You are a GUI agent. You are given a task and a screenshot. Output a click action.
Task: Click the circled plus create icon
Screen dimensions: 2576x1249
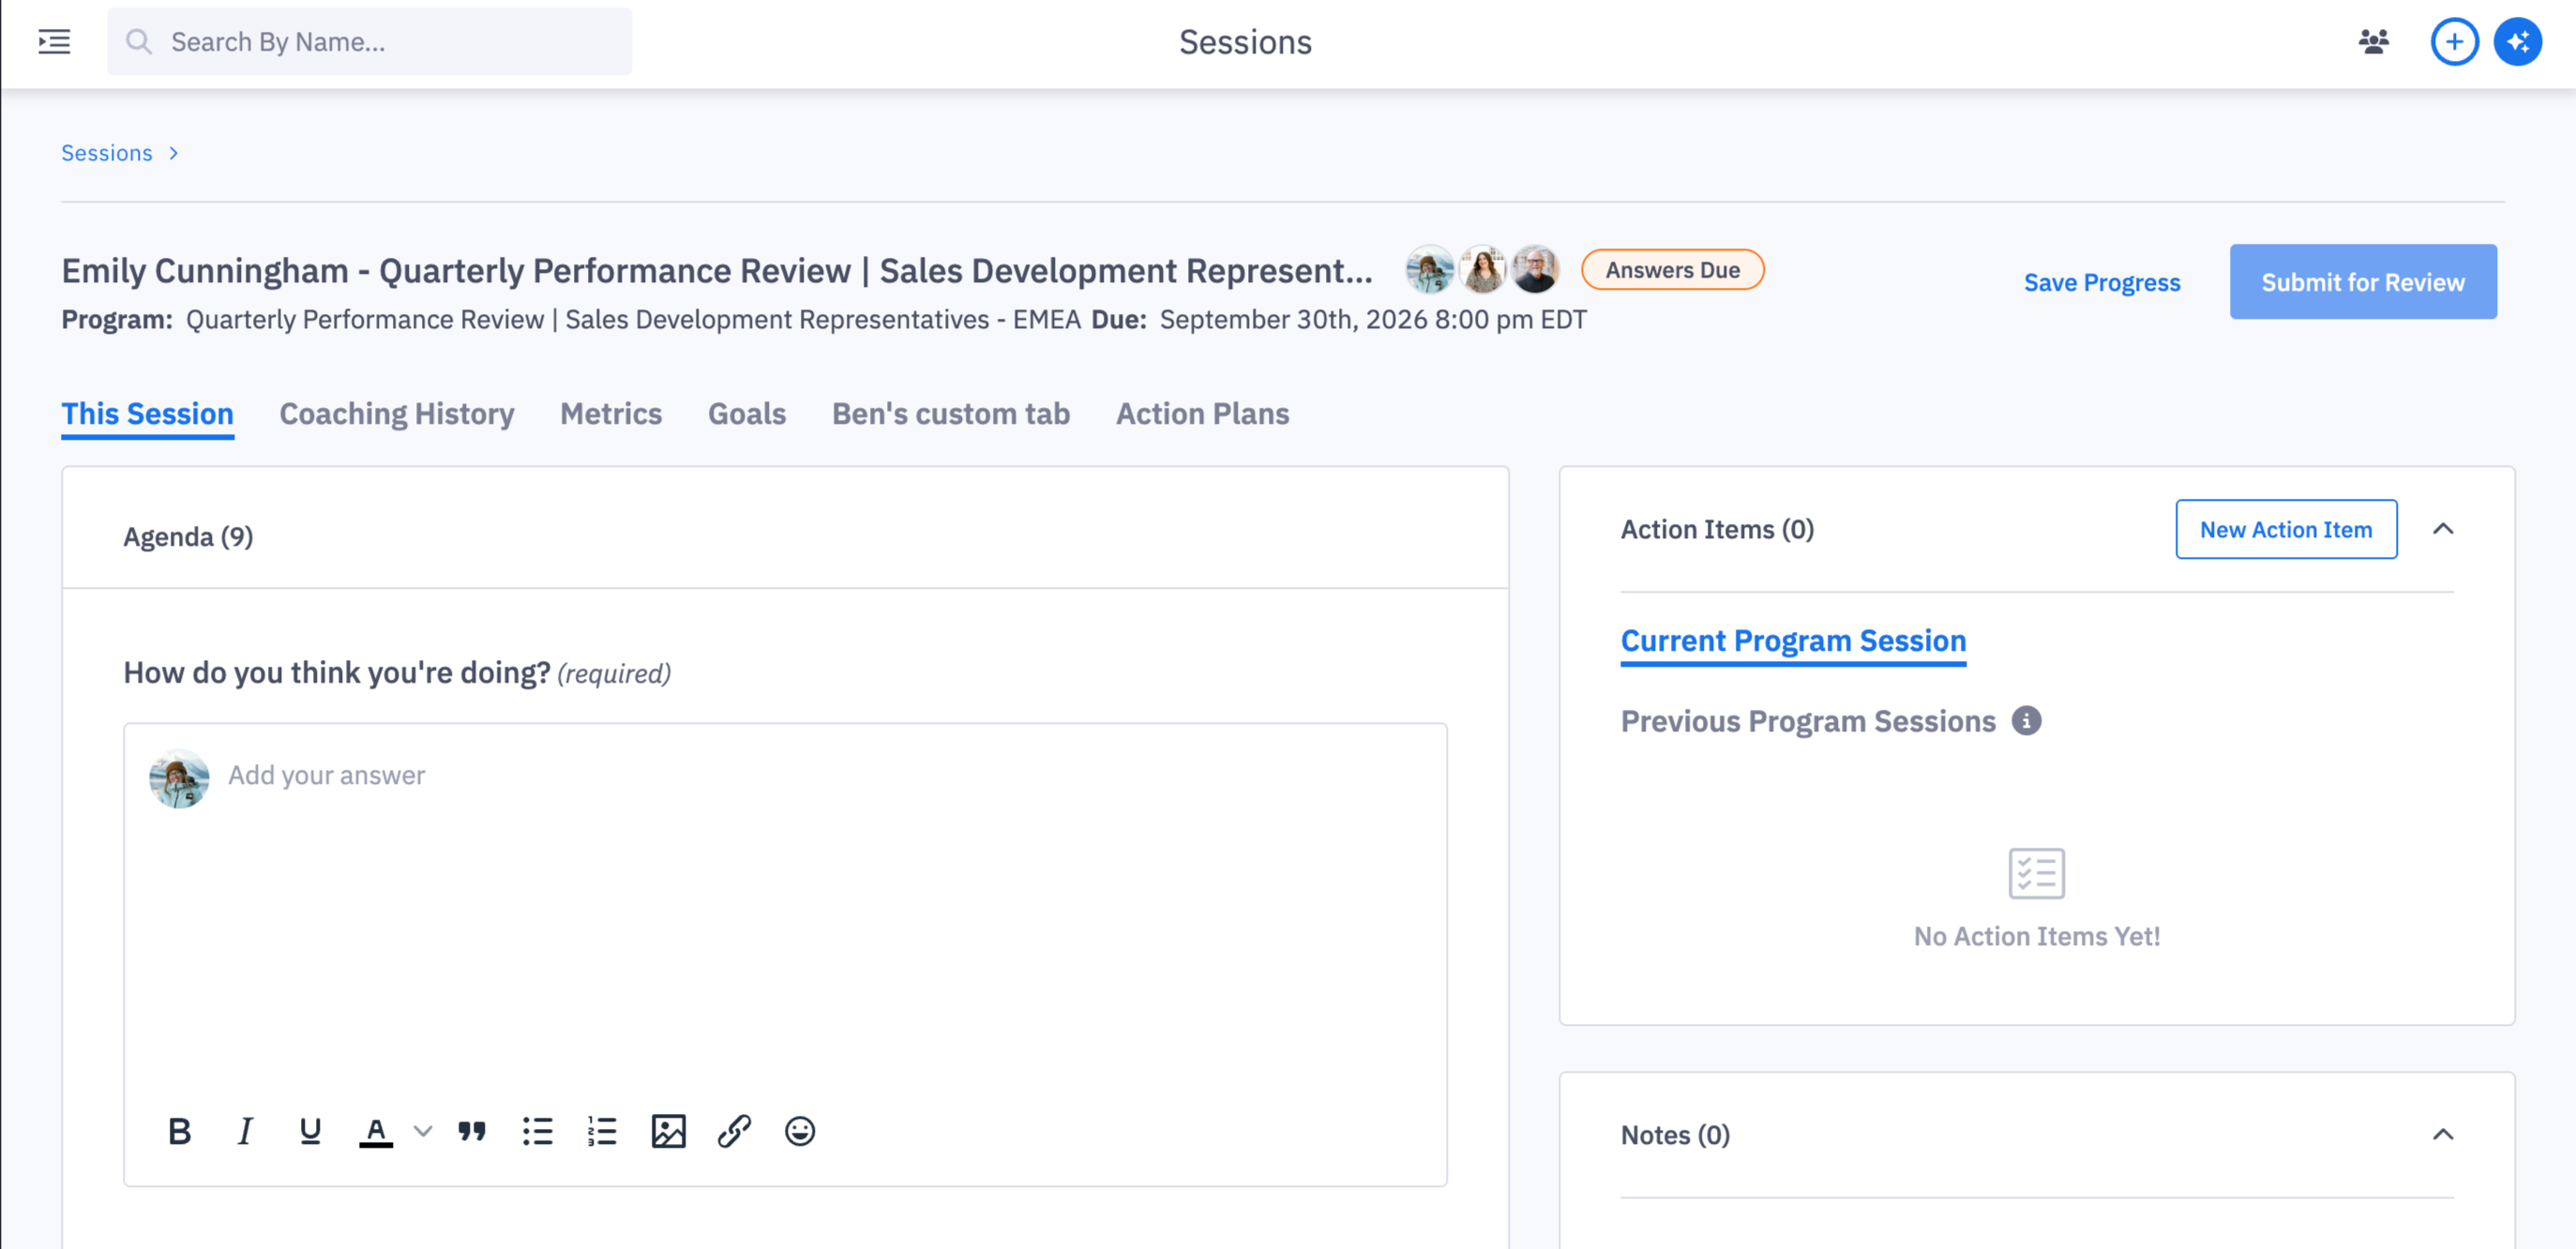[2454, 41]
